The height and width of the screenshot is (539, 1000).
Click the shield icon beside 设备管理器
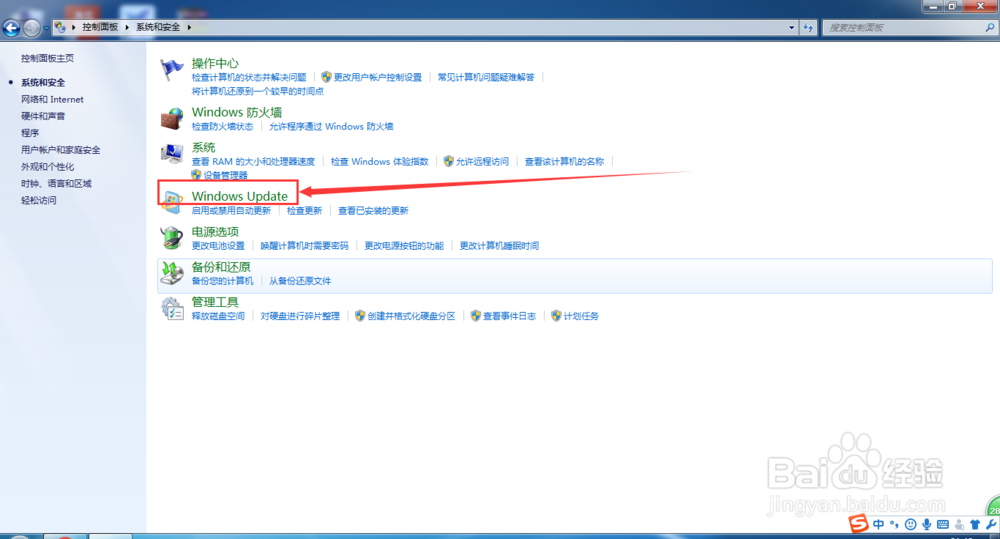point(196,175)
